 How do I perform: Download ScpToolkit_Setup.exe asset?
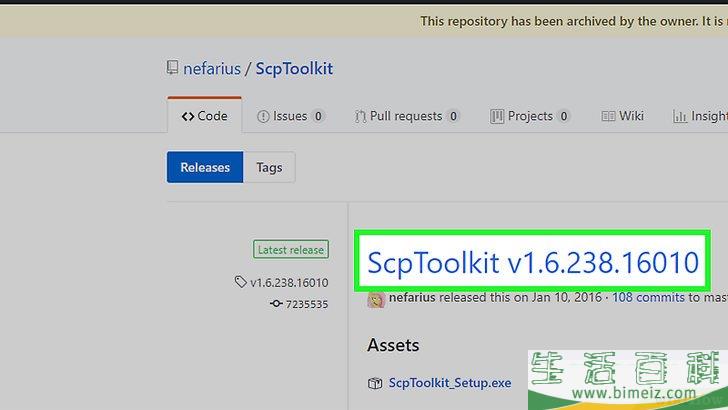click(450, 383)
